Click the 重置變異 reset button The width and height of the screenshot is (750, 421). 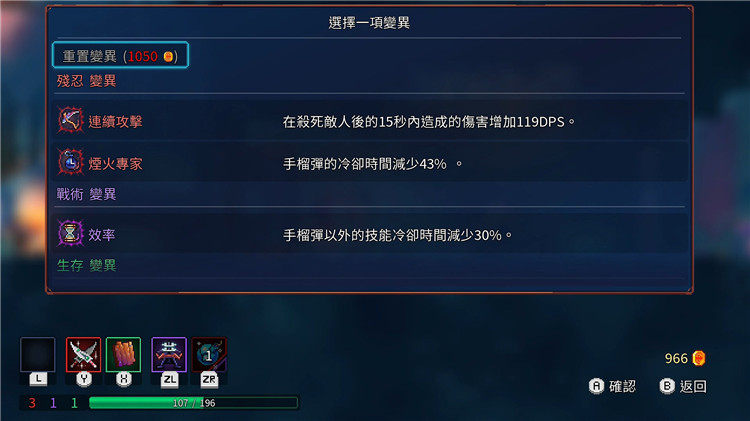pyautogui.click(x=121, y=55)
